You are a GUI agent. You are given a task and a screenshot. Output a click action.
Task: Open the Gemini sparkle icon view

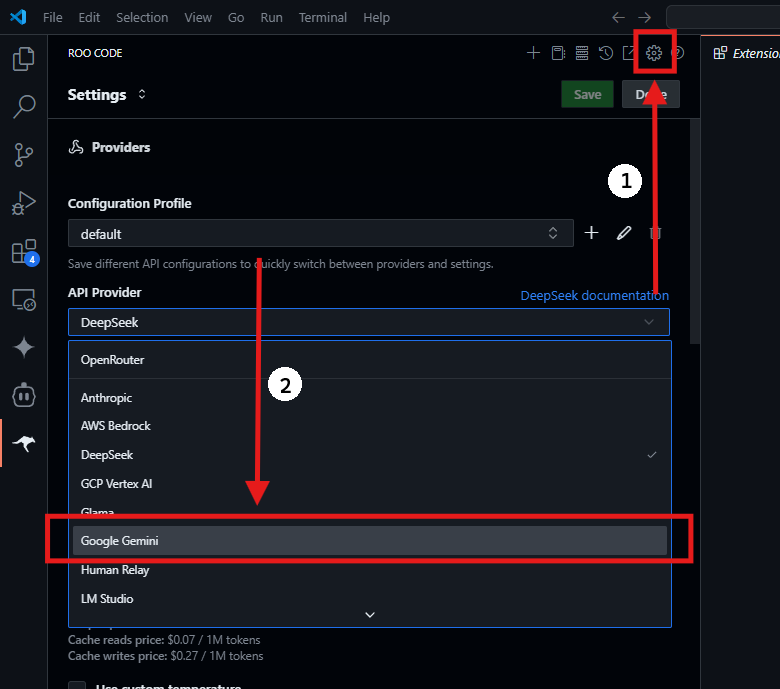(23, 347)
